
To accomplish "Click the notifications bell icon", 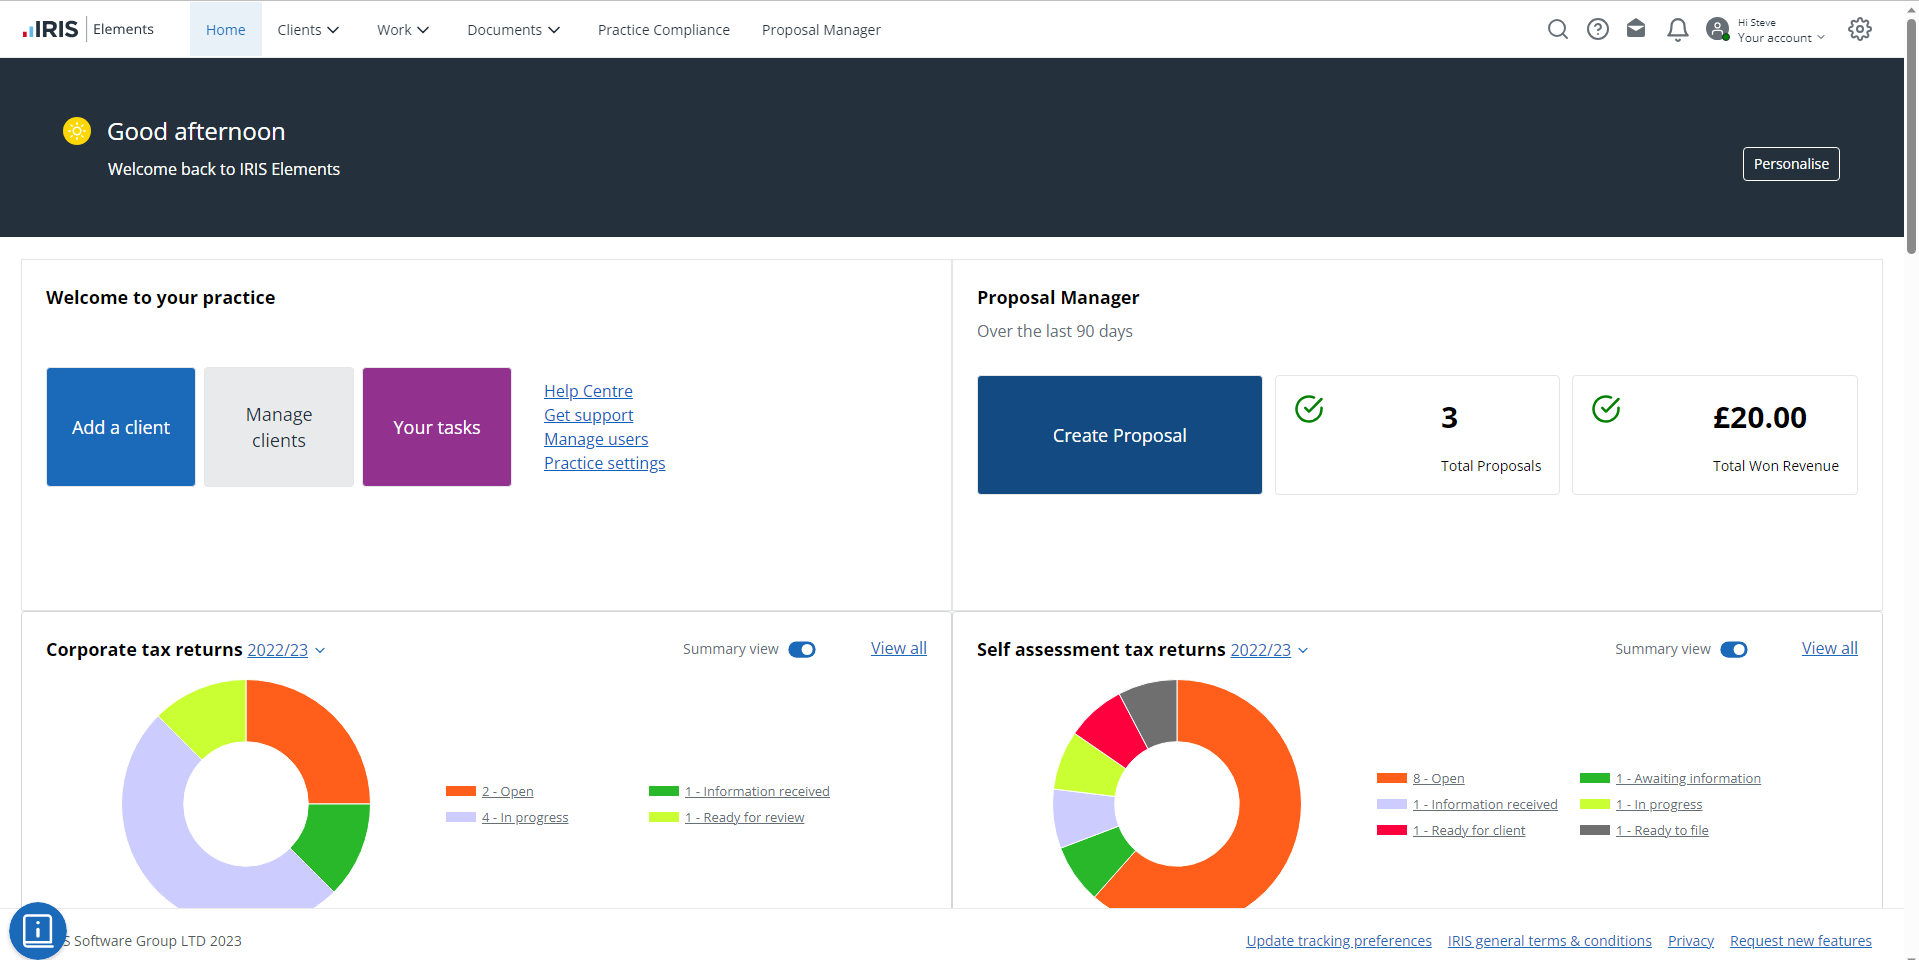I will (1678, 30).
